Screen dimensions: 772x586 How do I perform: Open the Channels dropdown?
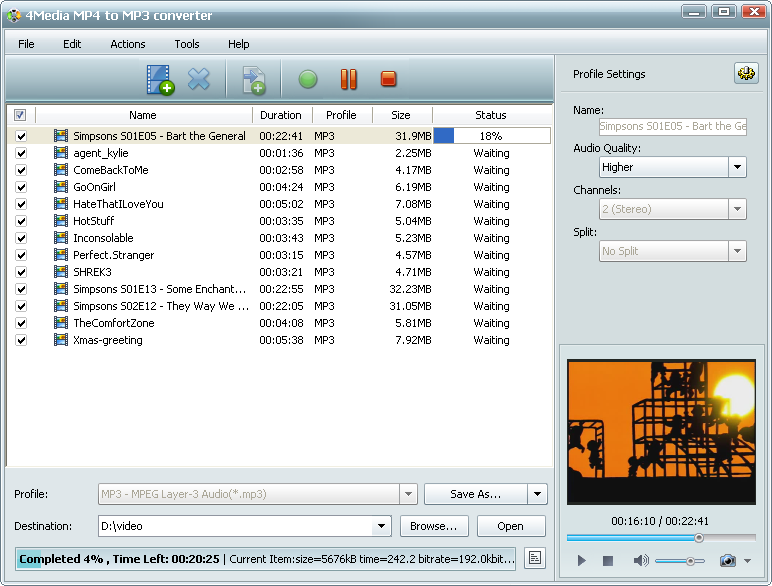pos(737,209)
